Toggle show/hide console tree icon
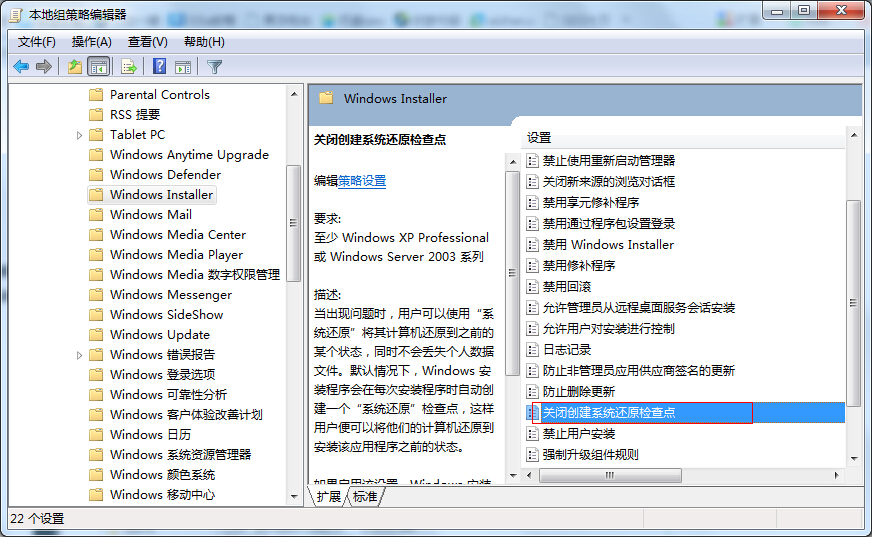 pos(99,67)
